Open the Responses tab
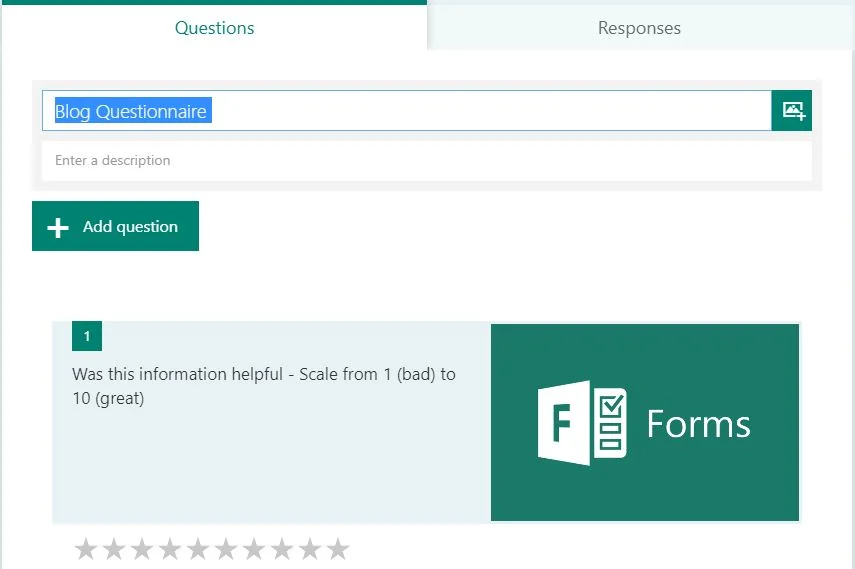Image resolution: width=855 pixels, height=569 pixels. pyautogui.click(x=639, y=28)
